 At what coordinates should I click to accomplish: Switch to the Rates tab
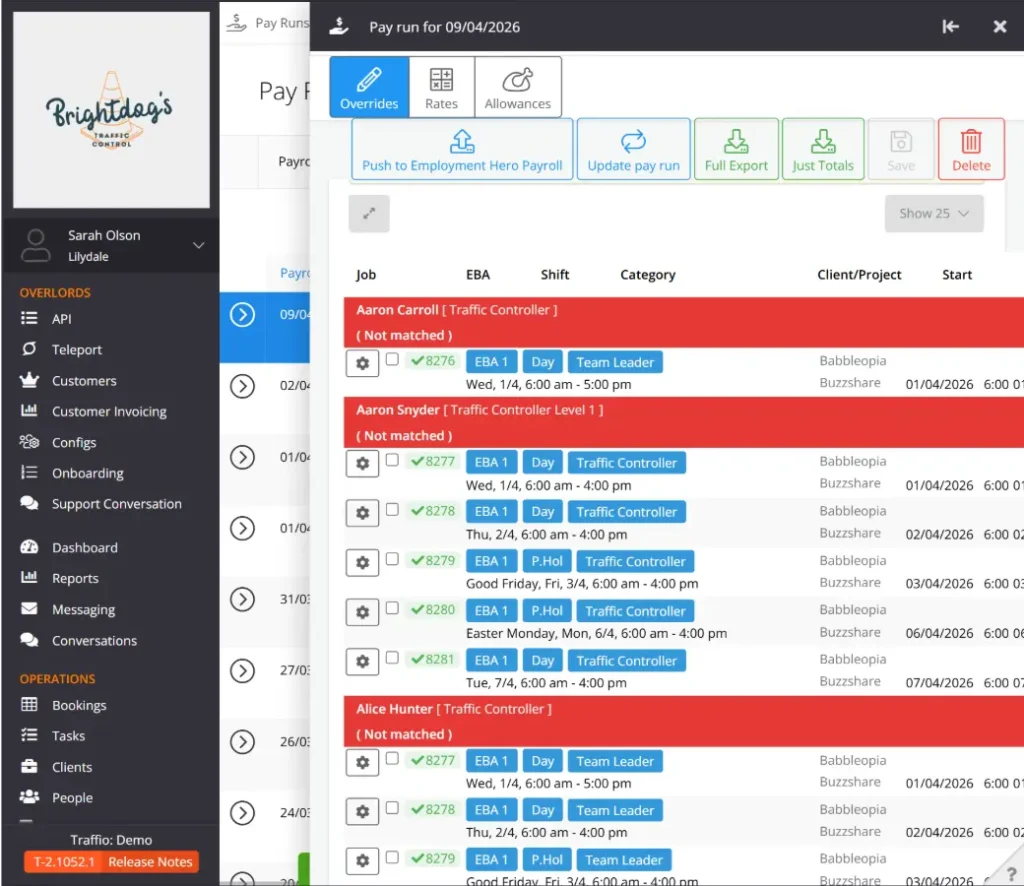point(441,86)
